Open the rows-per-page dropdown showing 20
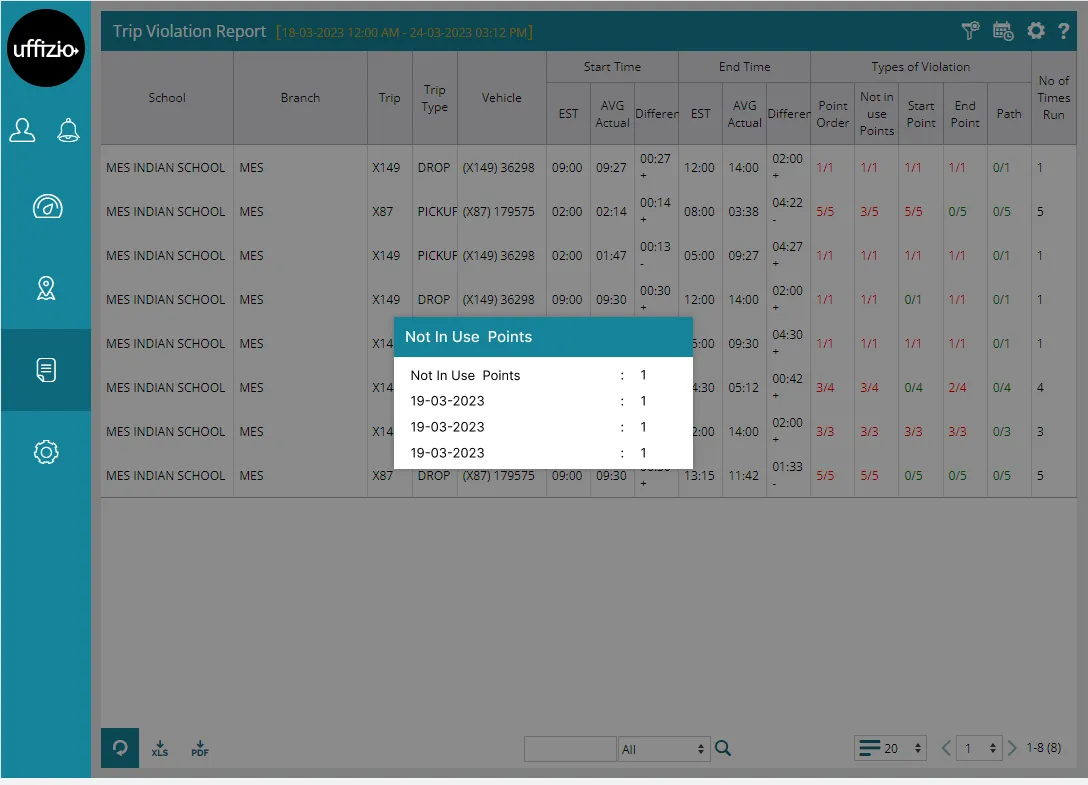The image size is (1088, 785). point(892,748)
